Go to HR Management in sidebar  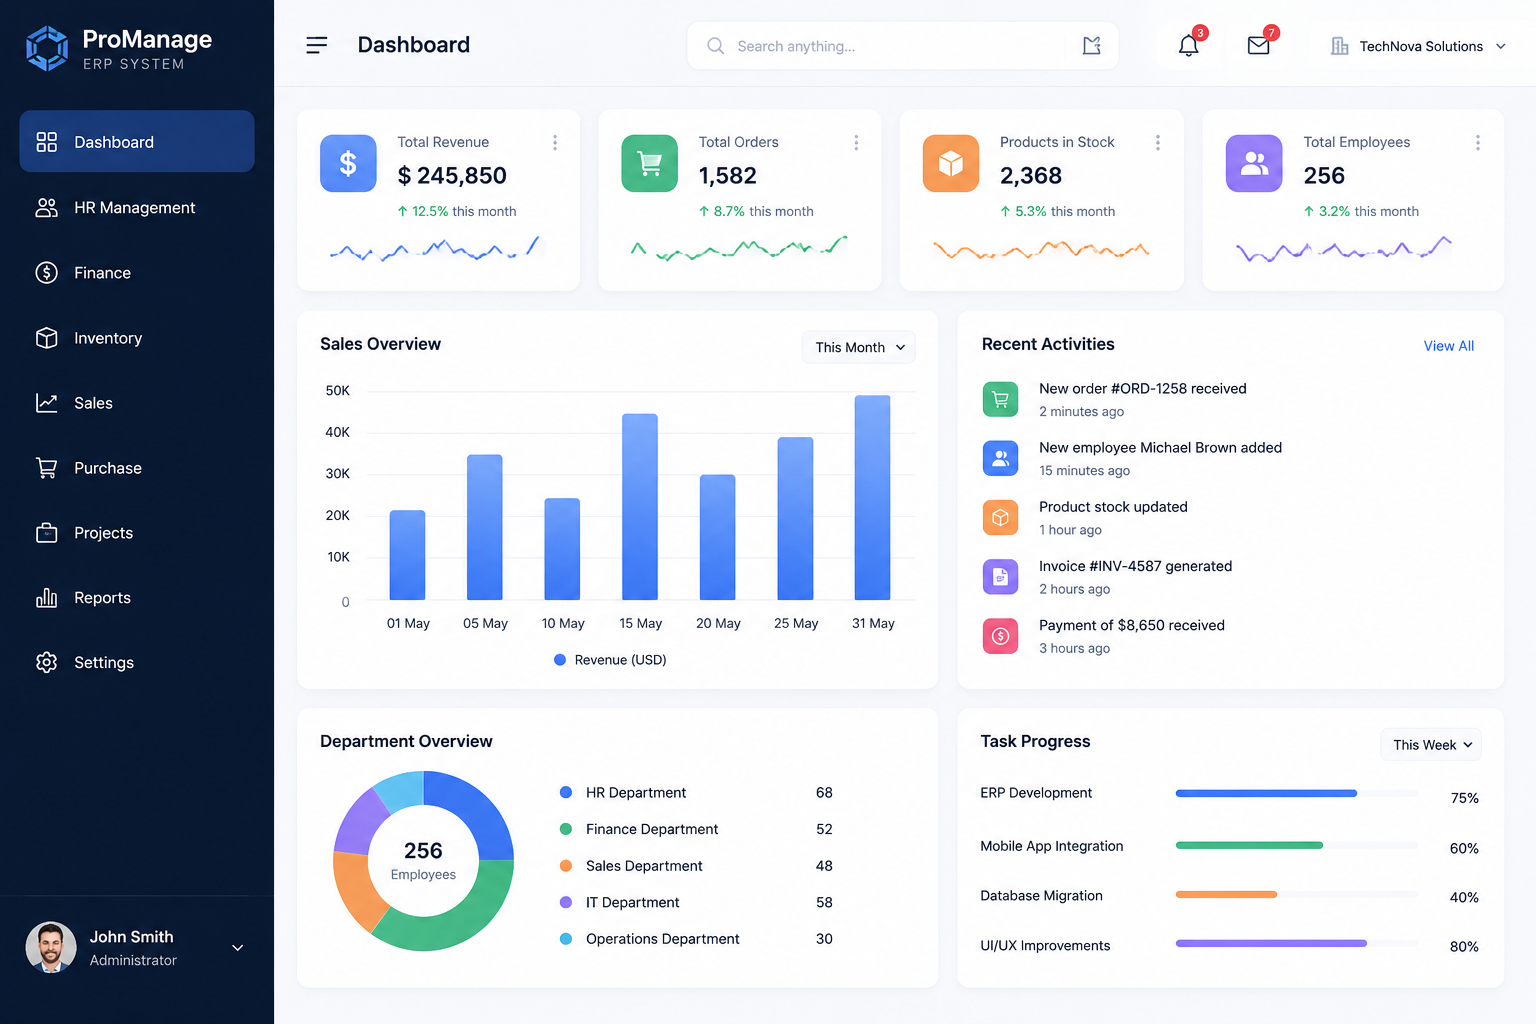coord(137,208)
